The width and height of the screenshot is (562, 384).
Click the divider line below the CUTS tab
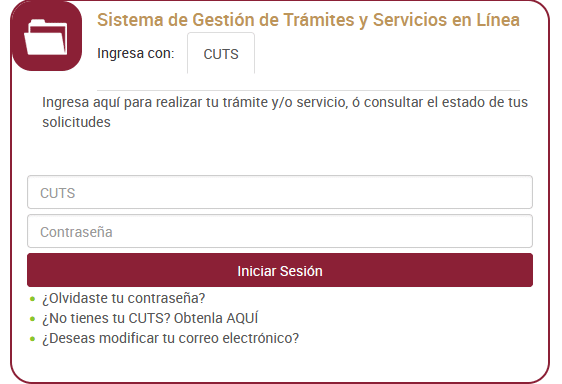[308, 90]
